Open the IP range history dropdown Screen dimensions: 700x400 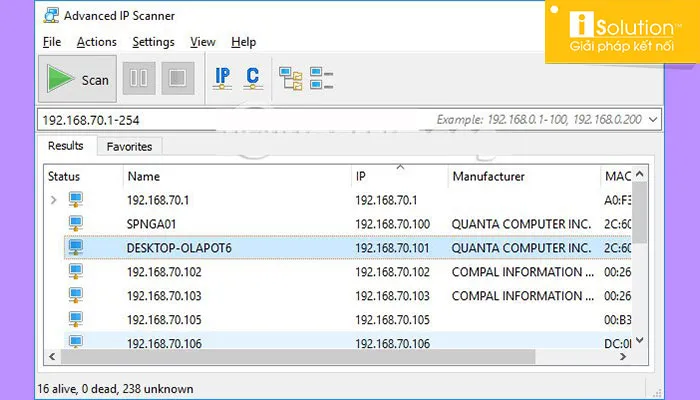(653, 120)
